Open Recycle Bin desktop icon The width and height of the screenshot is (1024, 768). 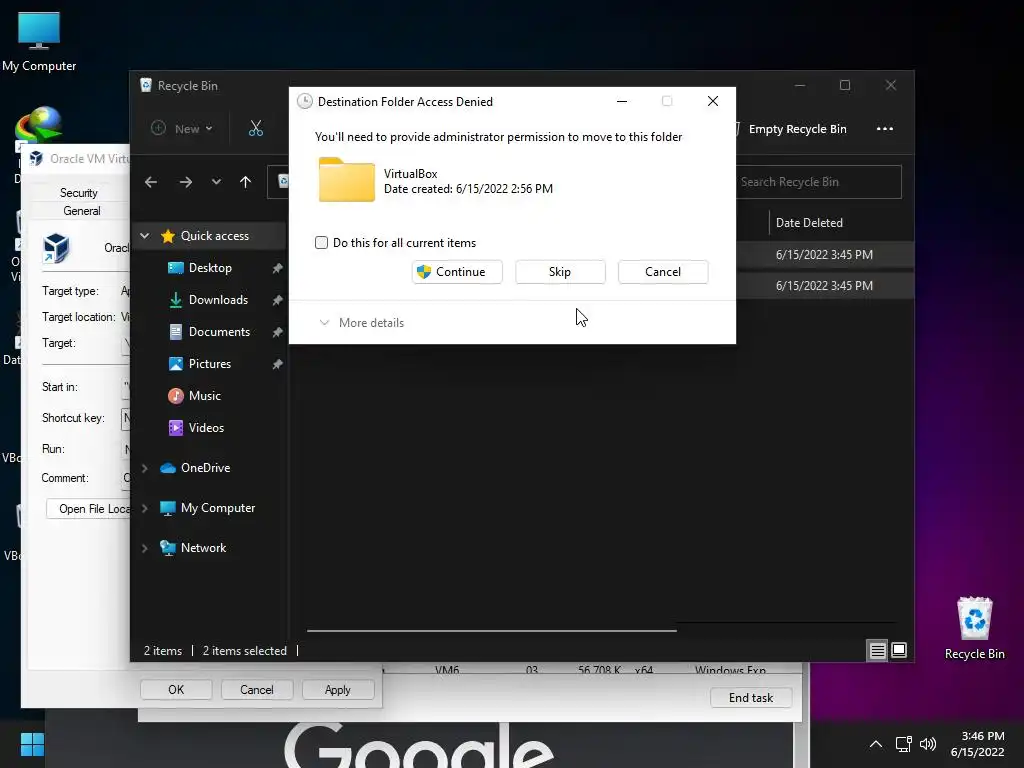[x=974, y=628]
